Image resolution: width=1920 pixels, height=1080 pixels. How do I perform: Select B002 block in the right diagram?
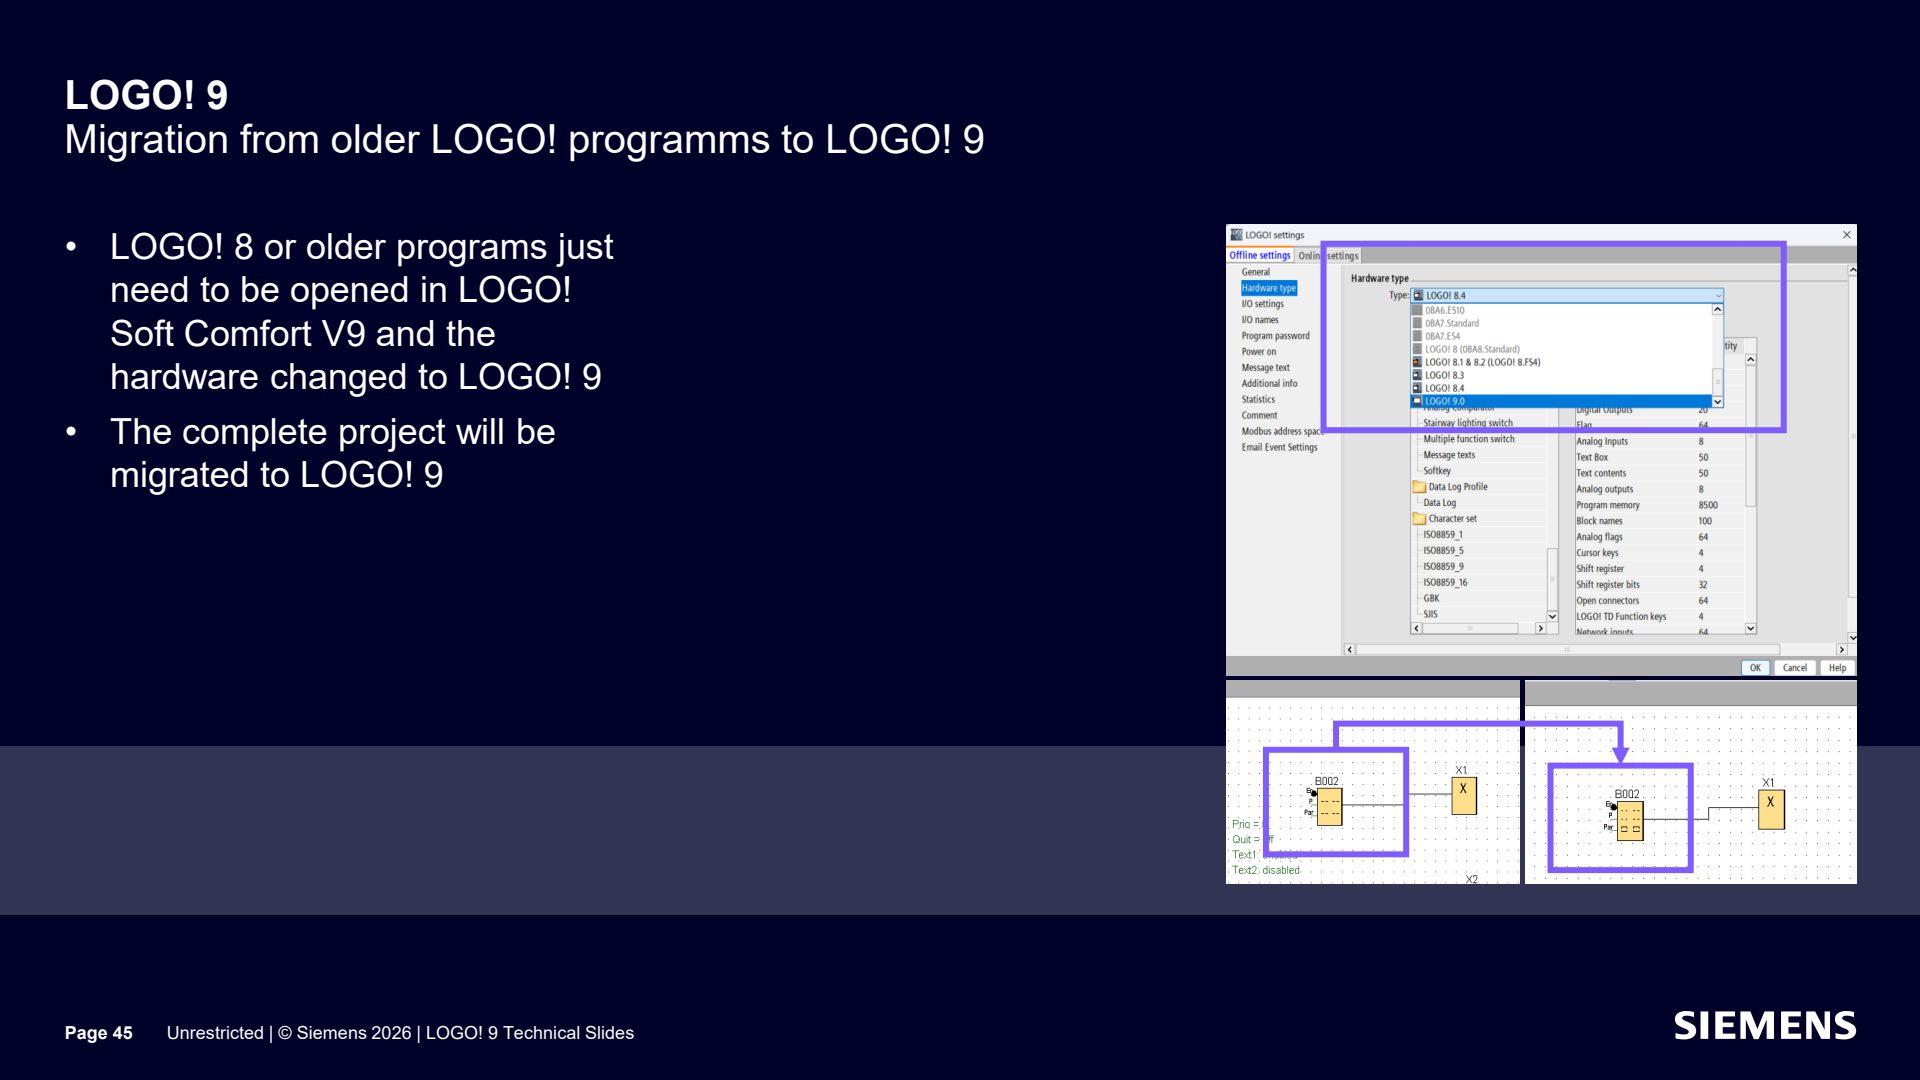click(x=1629, y=821)
